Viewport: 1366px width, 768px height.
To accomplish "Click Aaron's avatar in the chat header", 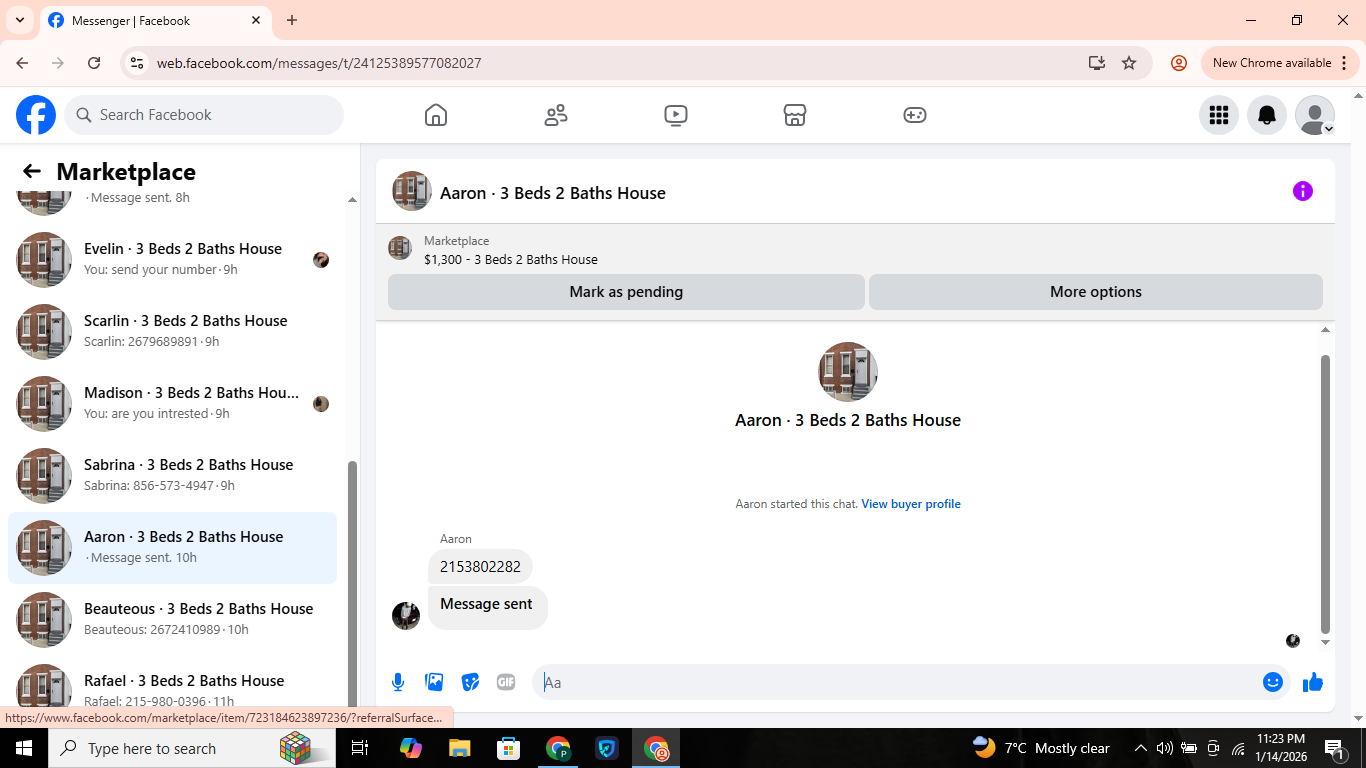I will pos(412,191).
